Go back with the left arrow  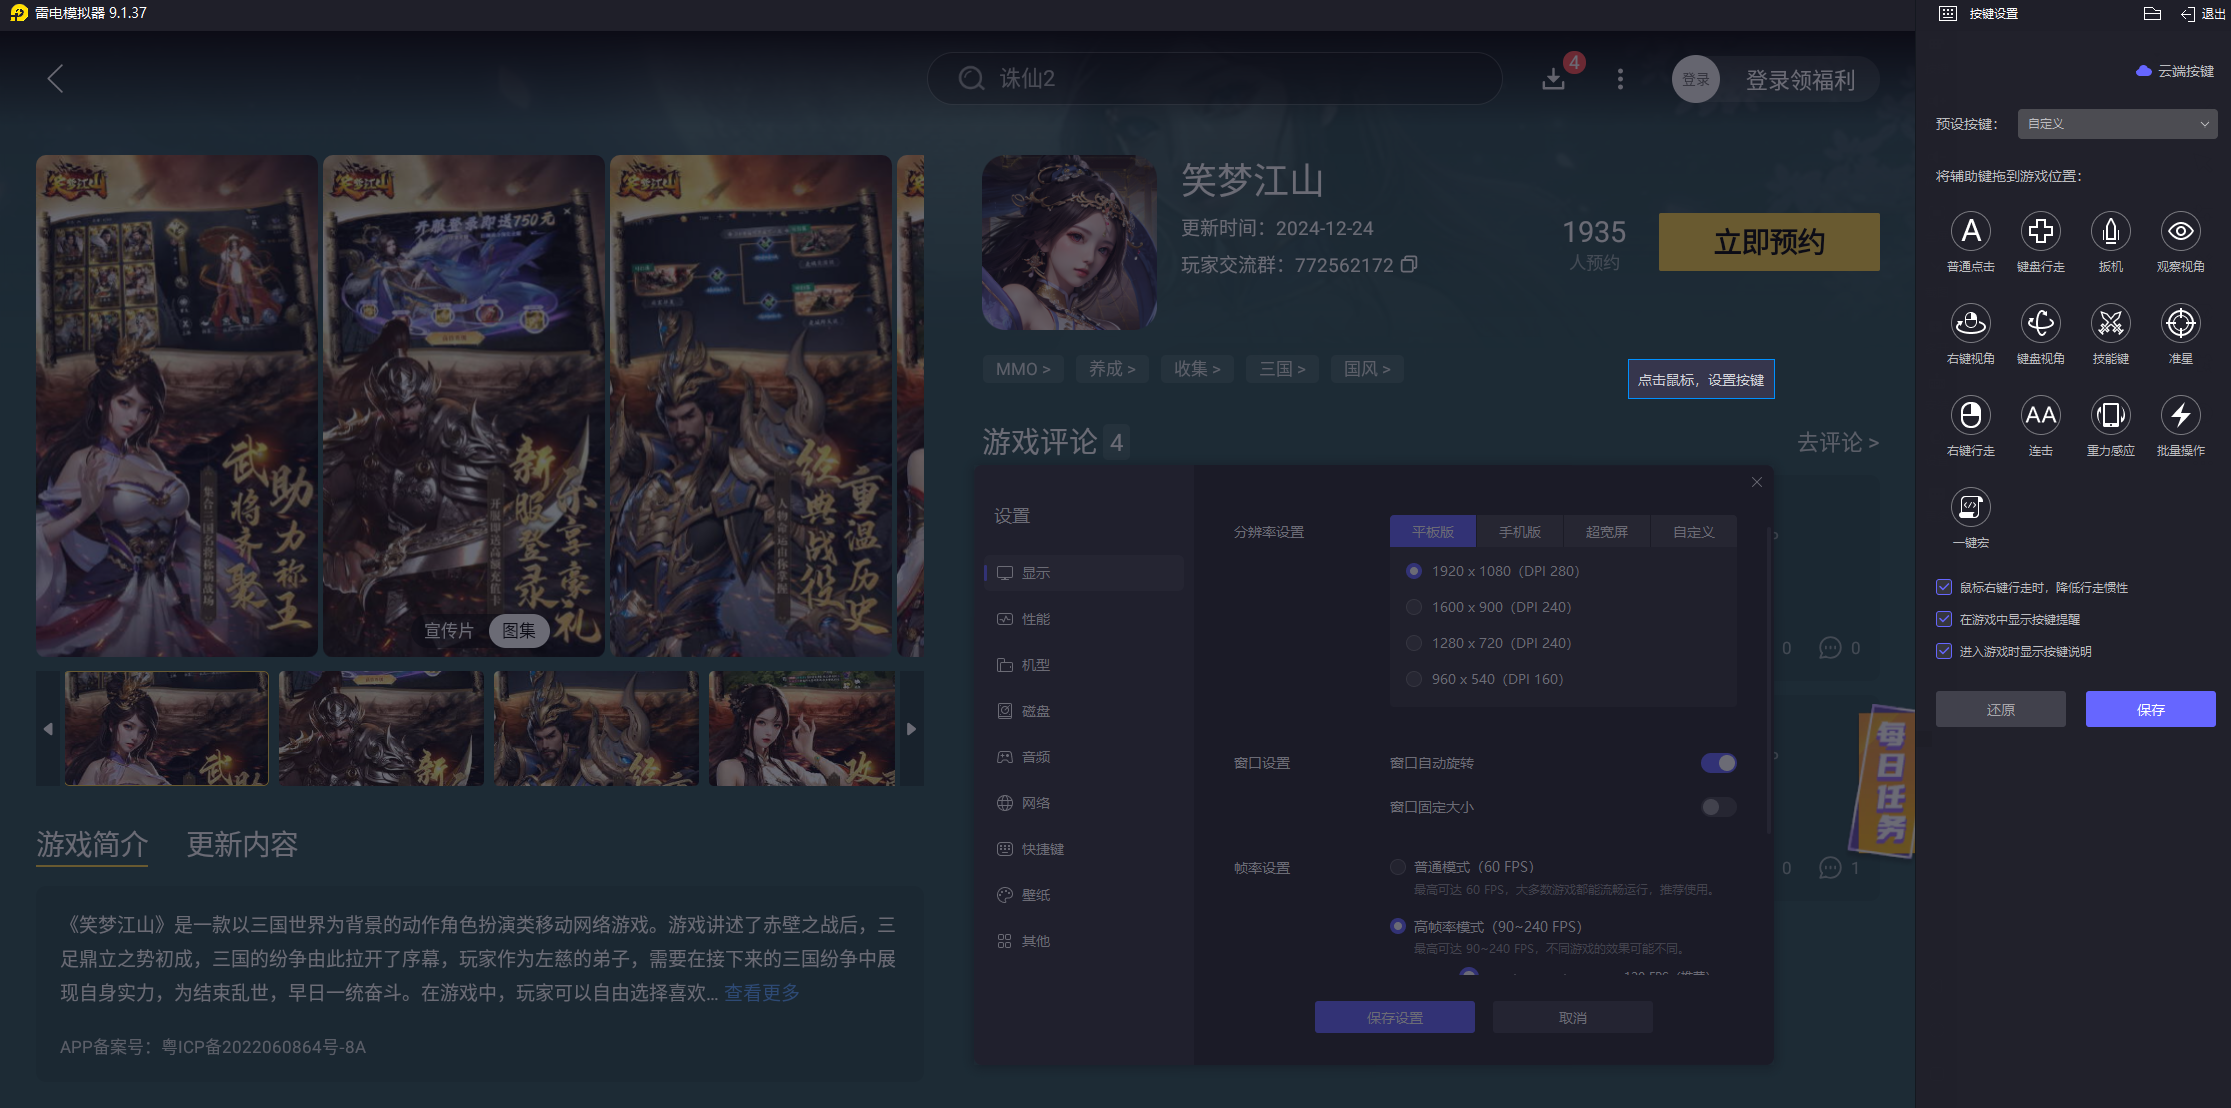coord(55,79)
